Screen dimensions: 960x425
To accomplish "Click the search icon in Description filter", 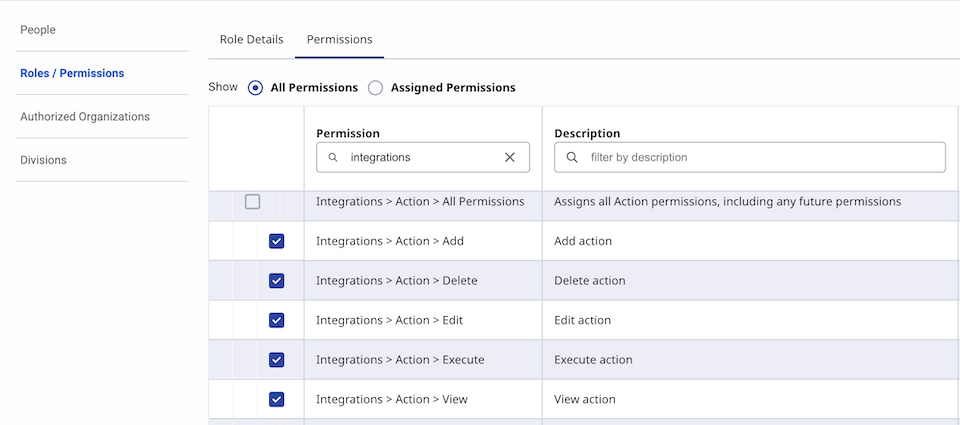I will point(572,157).
